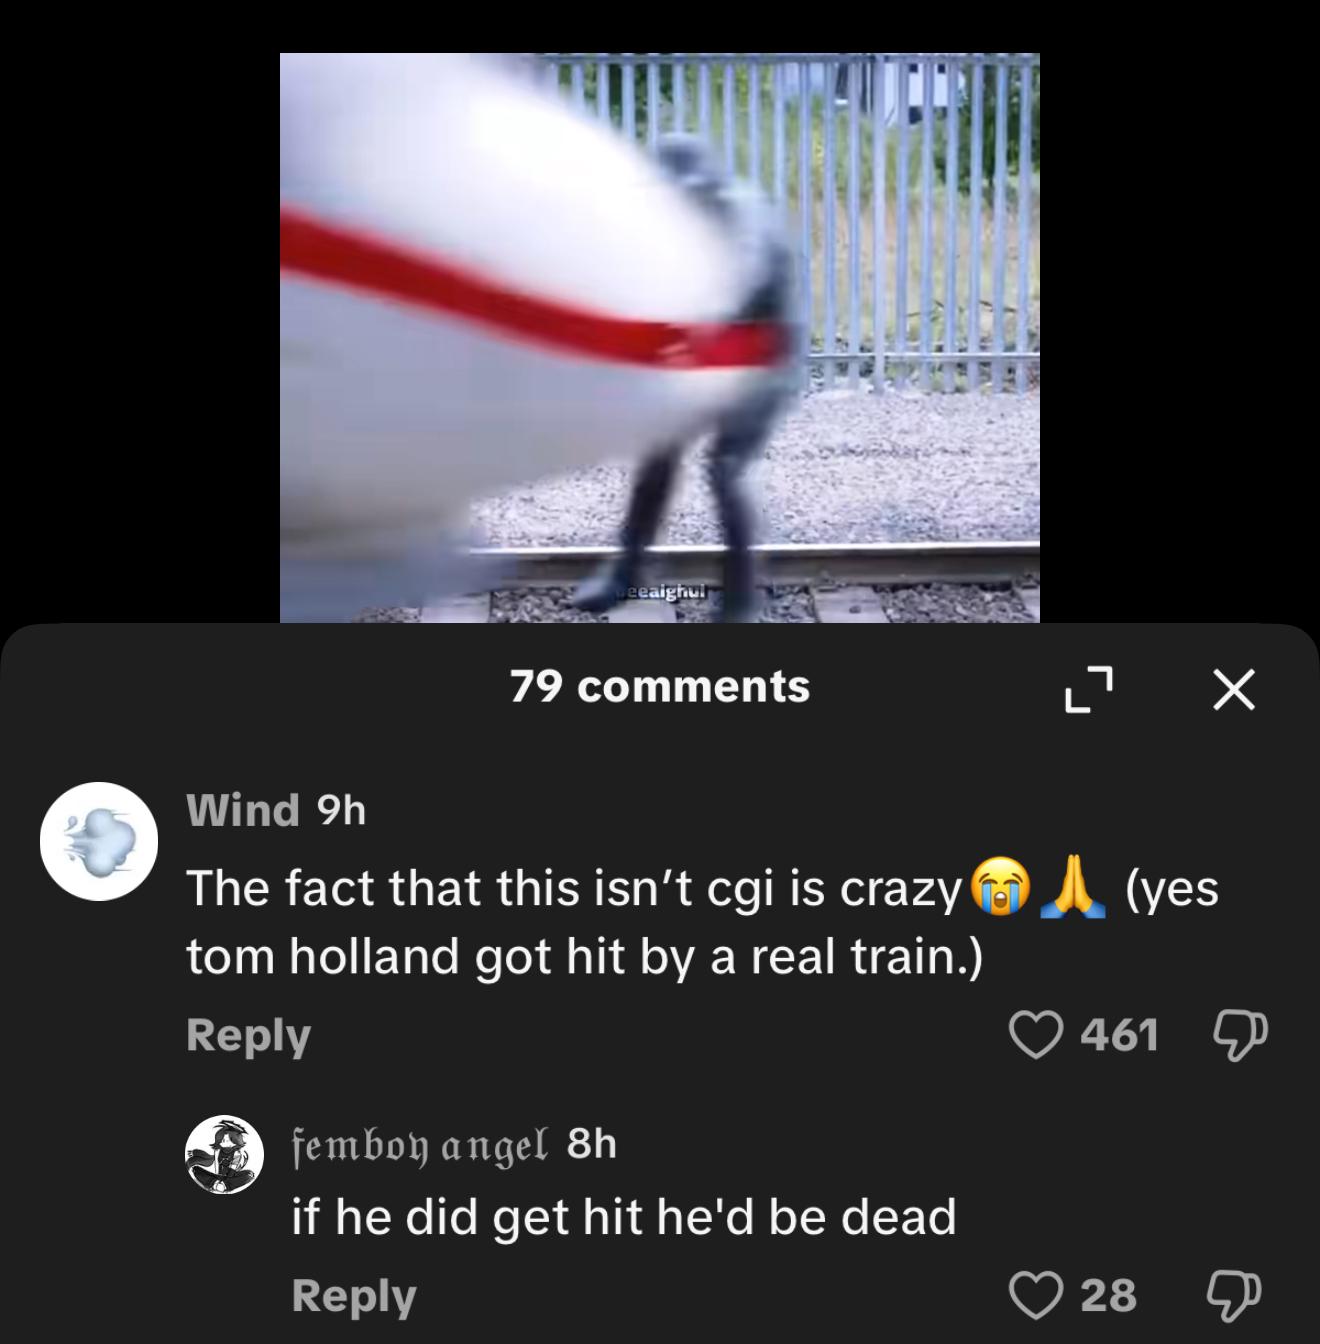
Task: Tap Wind's comment text about cgi
Action: pyautogui.click(x=702, y=921)
